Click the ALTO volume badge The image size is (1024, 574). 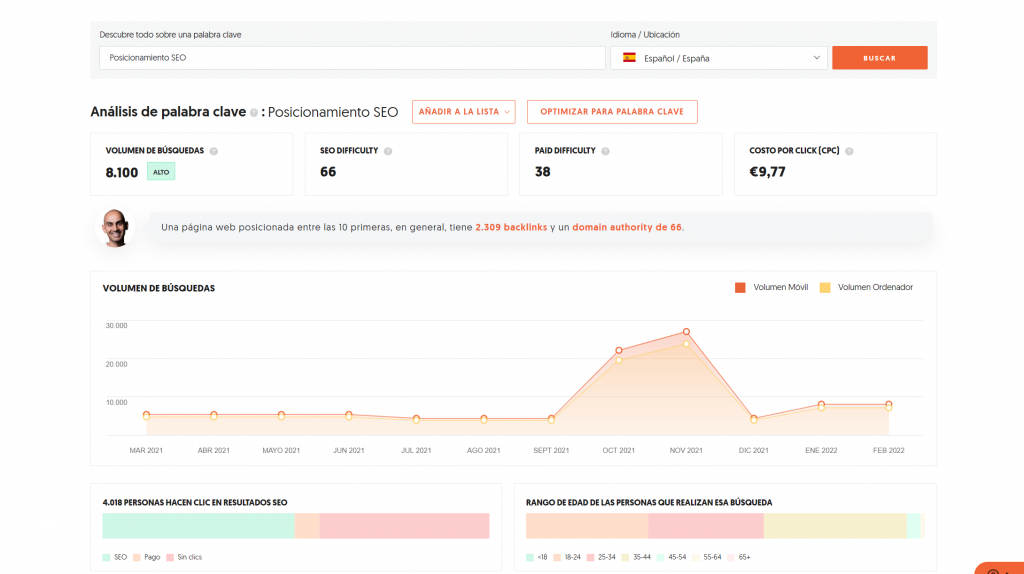coord(161,172)
